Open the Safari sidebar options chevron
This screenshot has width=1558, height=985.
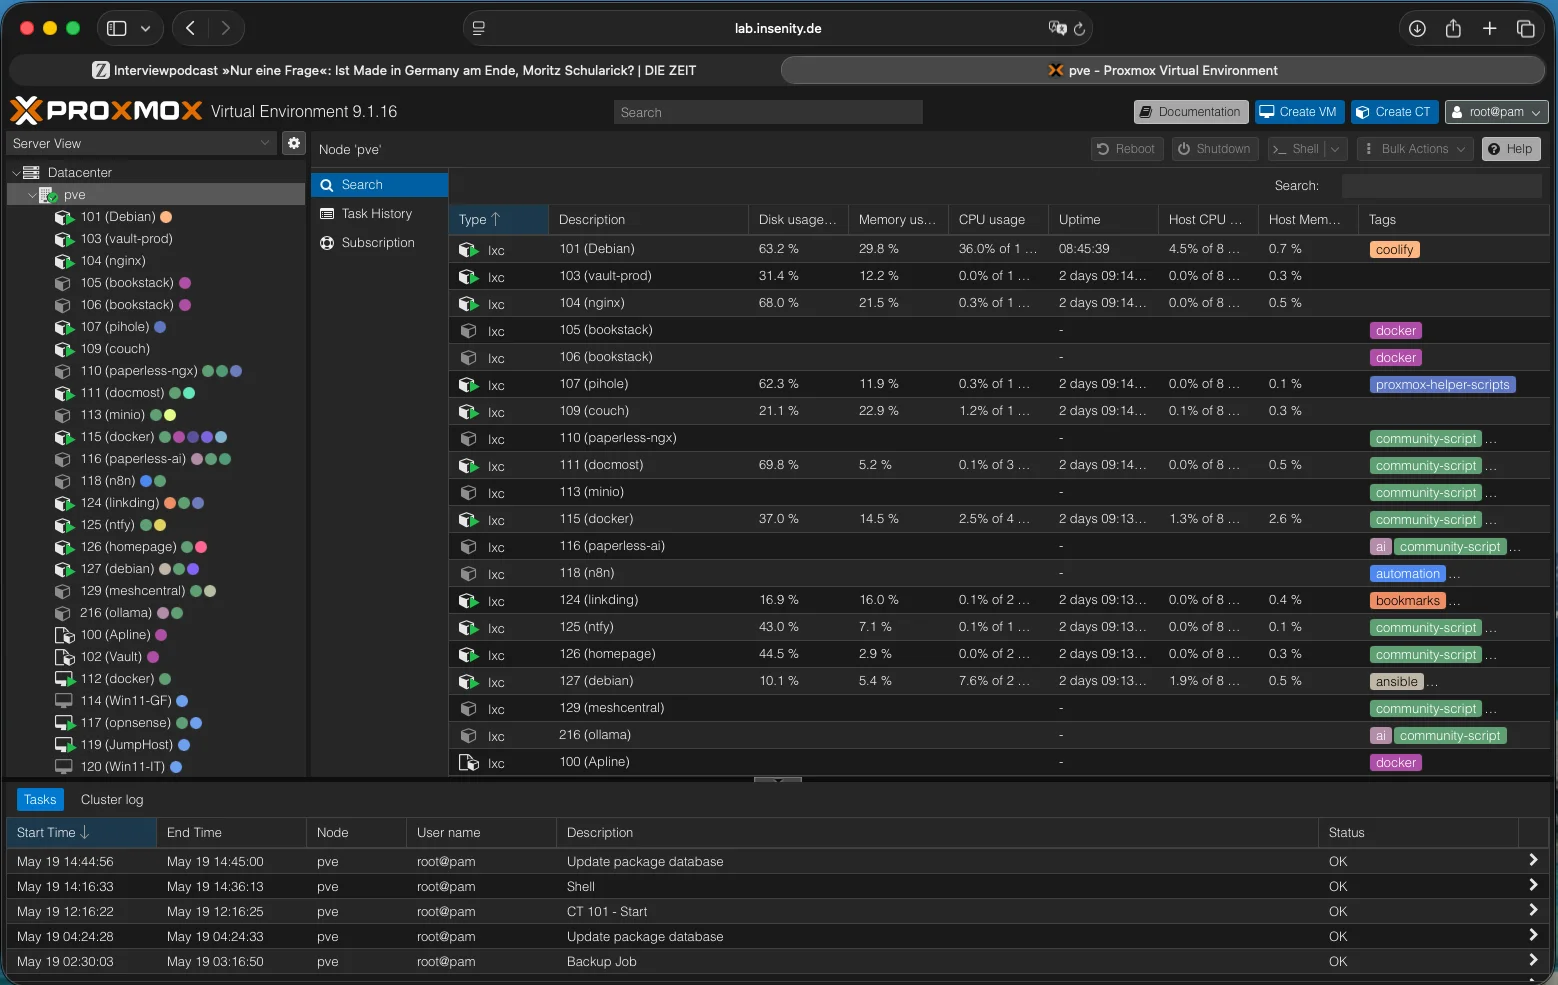pos(145,28)
